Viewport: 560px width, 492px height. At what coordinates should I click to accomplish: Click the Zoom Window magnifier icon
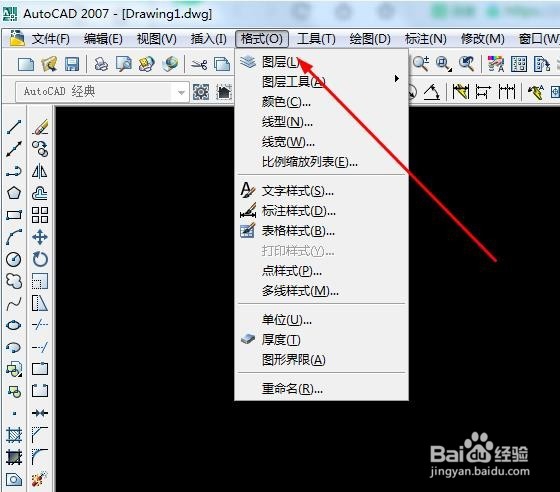tap(444, 64)
